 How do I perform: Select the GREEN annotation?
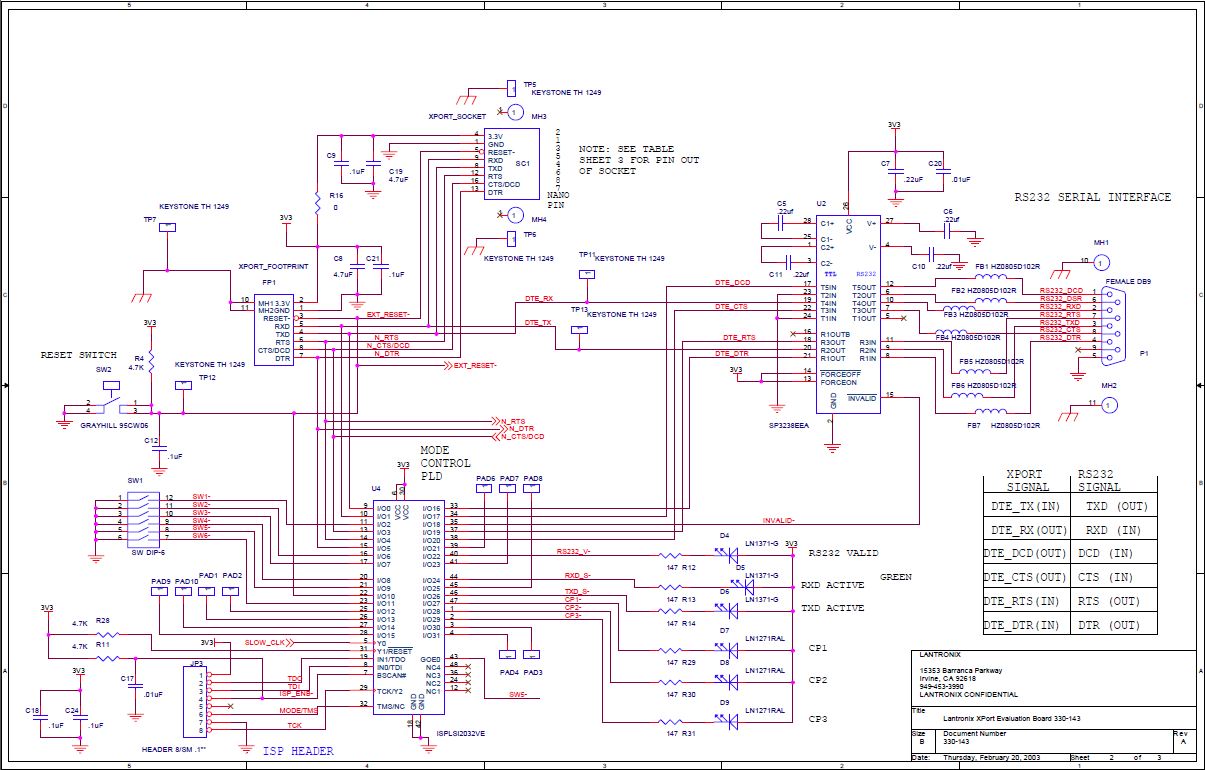(x=896, y=578)
